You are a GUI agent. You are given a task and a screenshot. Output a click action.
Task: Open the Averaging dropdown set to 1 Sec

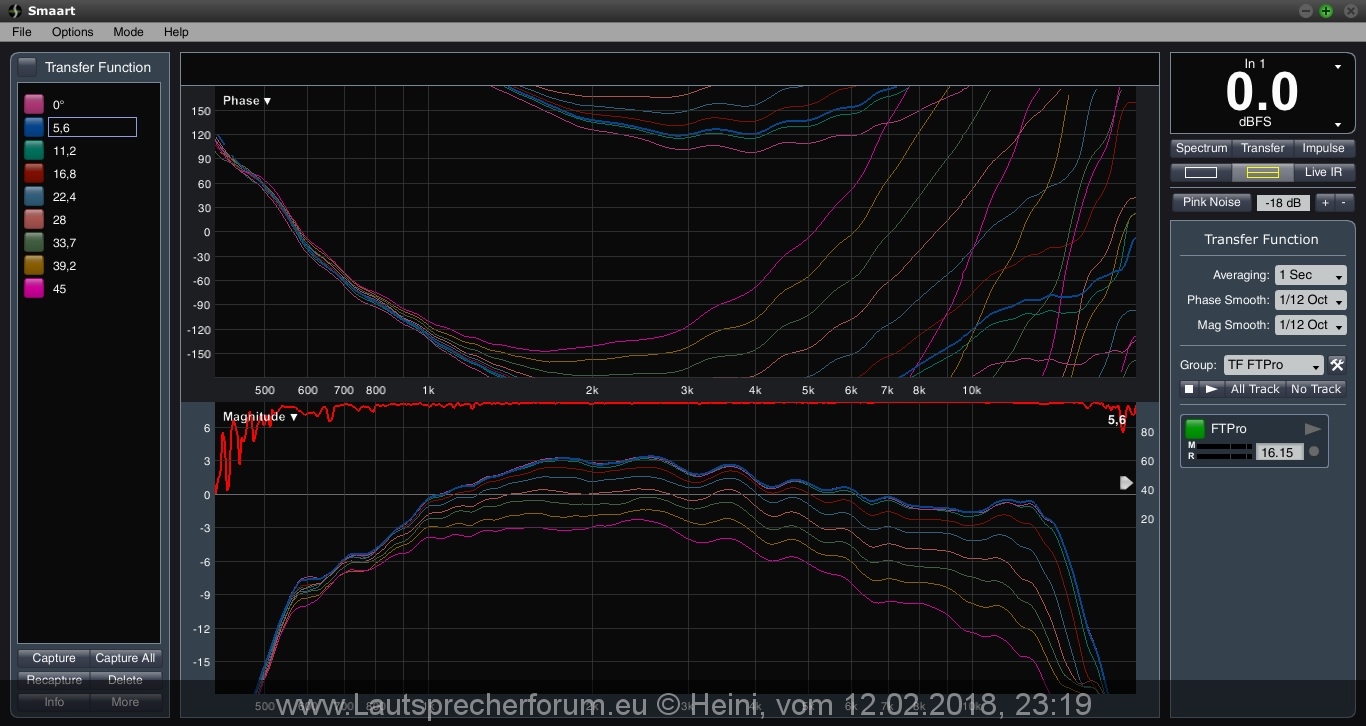click(x=1310, y=275)
